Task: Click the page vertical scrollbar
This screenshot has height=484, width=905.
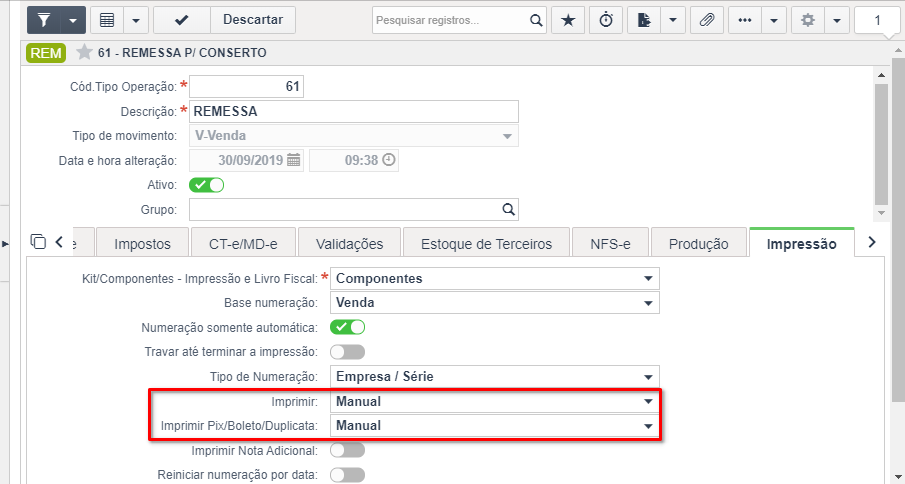Action: click(899, 231)
